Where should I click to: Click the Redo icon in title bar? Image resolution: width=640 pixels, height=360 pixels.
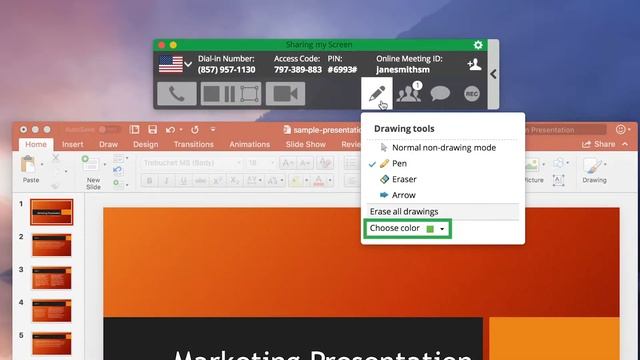[195, 130]
